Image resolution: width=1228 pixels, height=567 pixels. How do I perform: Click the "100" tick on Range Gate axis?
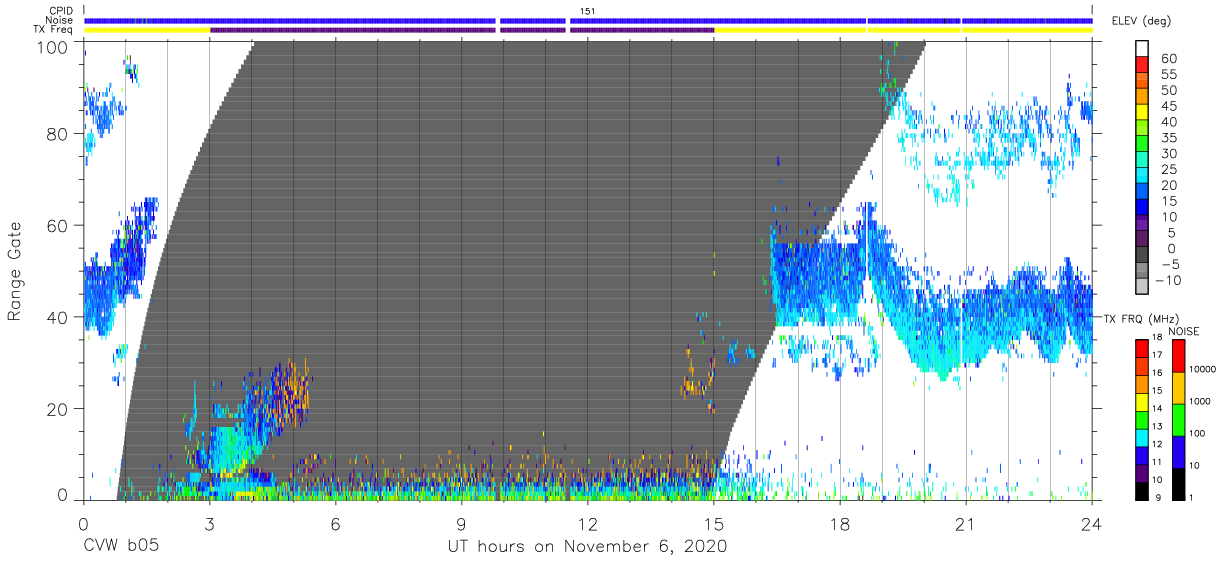(52, 48)
